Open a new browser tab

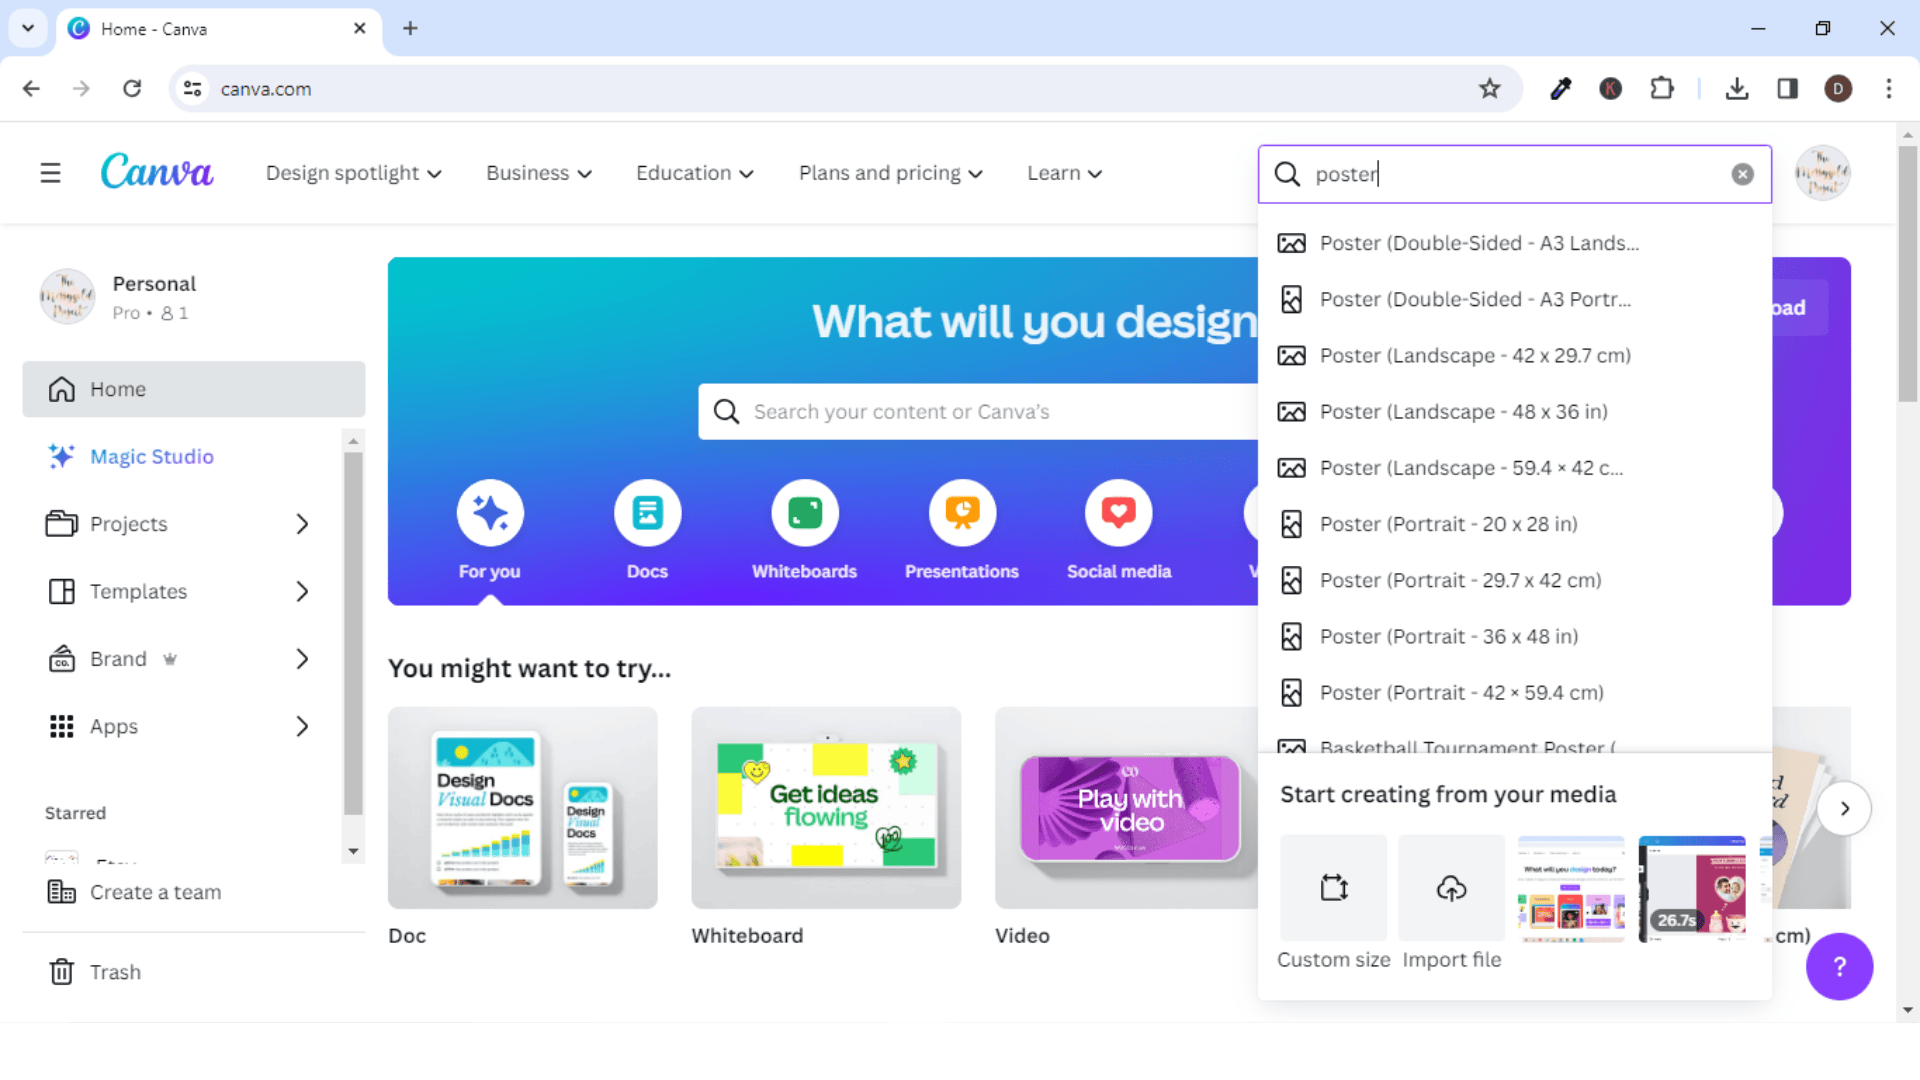tap(410, 28)
